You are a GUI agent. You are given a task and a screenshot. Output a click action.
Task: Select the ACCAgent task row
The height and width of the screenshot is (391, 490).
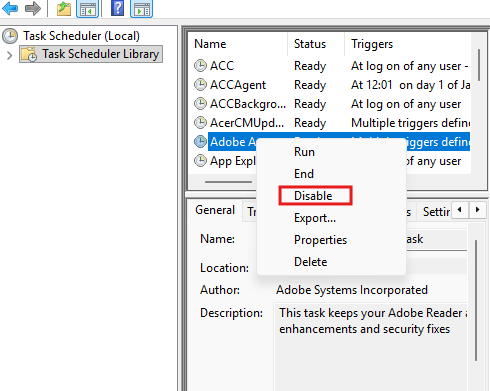[332, 85]
